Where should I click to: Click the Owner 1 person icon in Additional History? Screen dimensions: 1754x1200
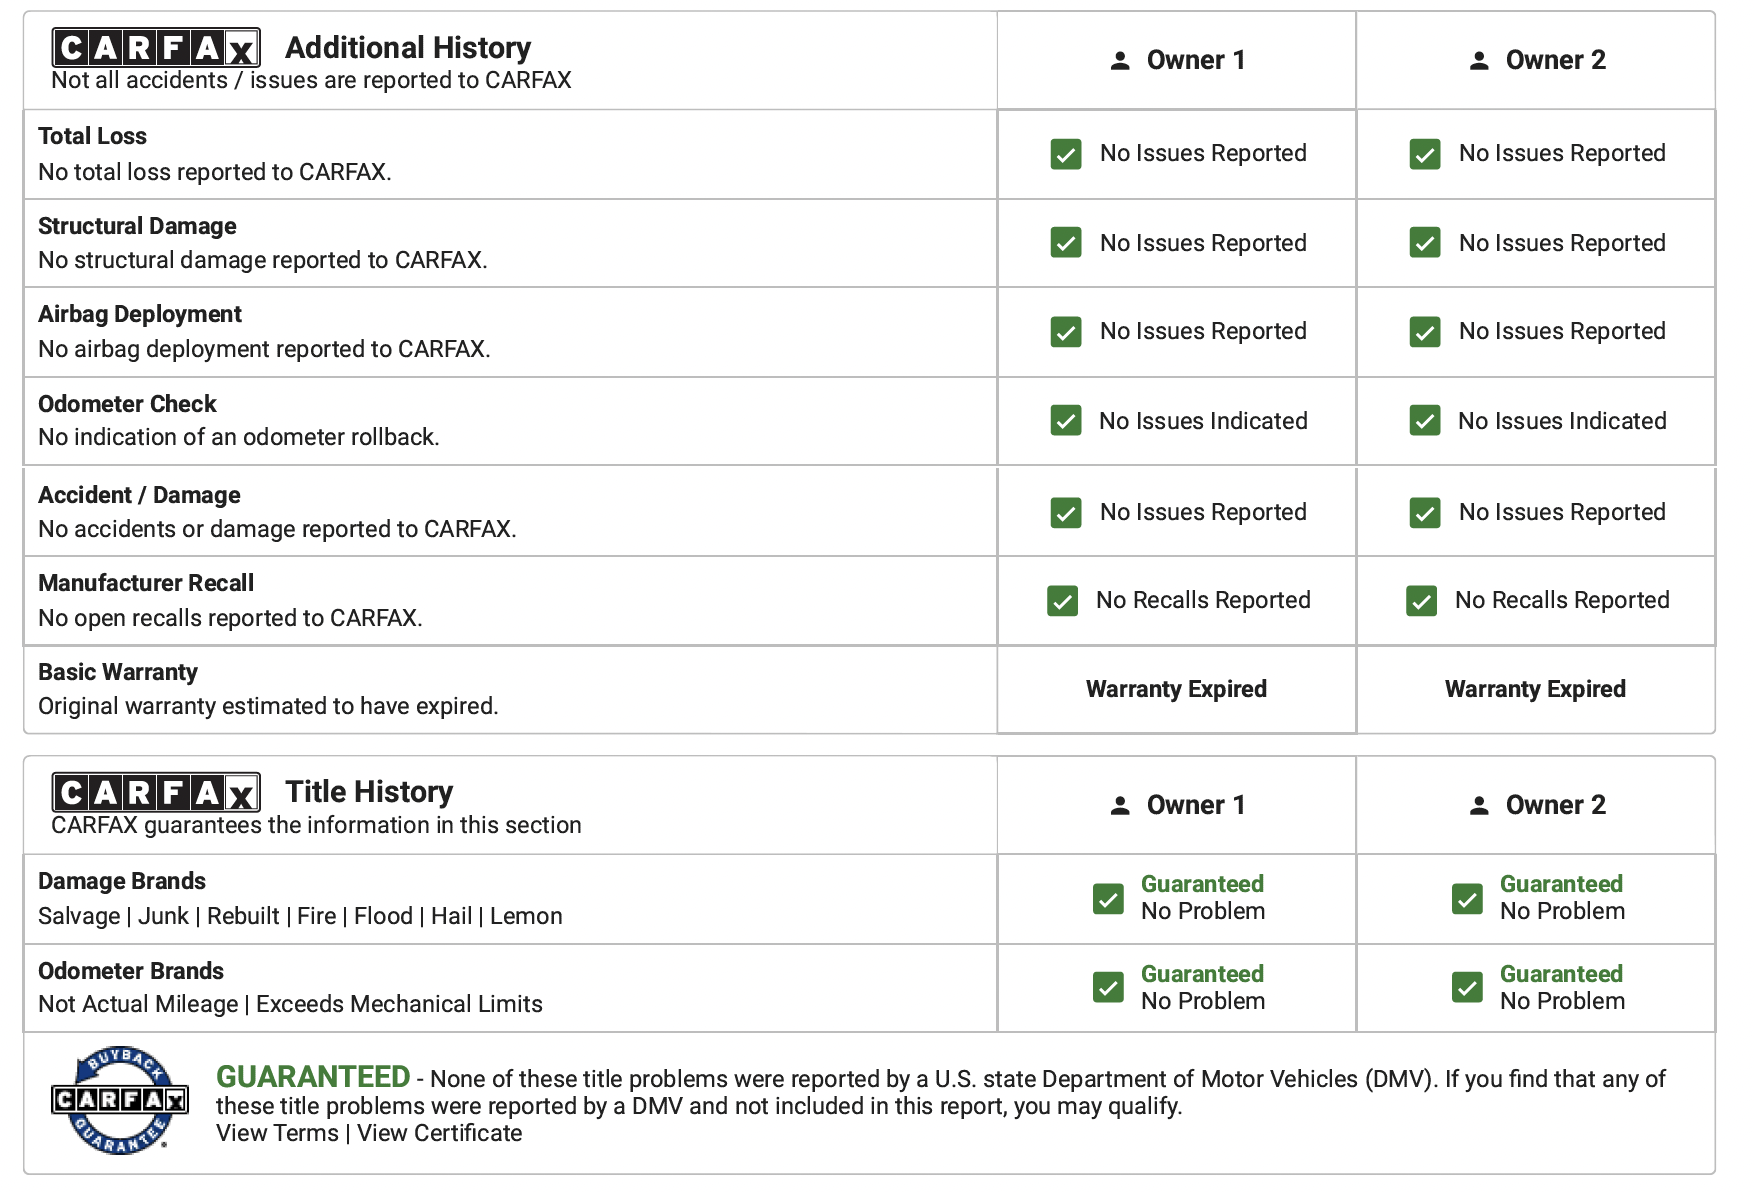click(x=1120, y=61)
